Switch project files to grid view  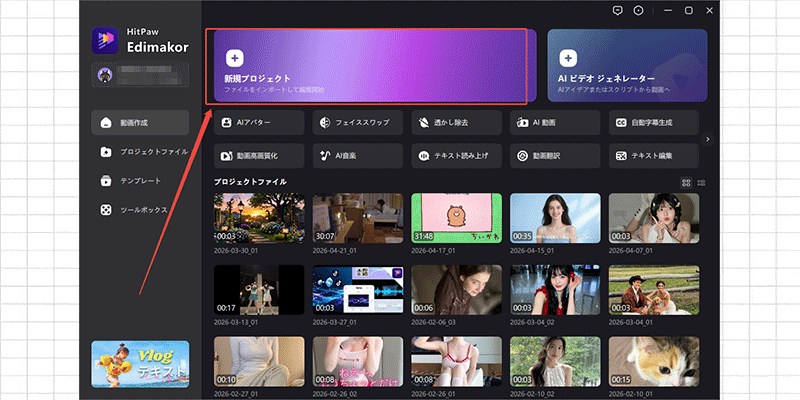coord(686,183)
